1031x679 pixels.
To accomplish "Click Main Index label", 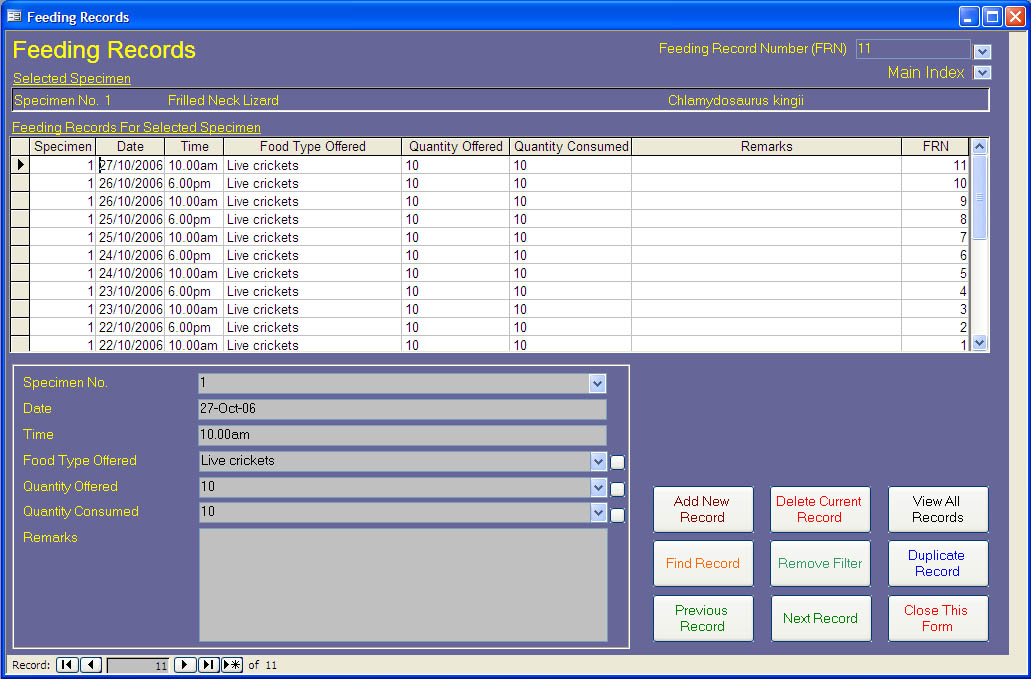I will (x=926, y=72).
